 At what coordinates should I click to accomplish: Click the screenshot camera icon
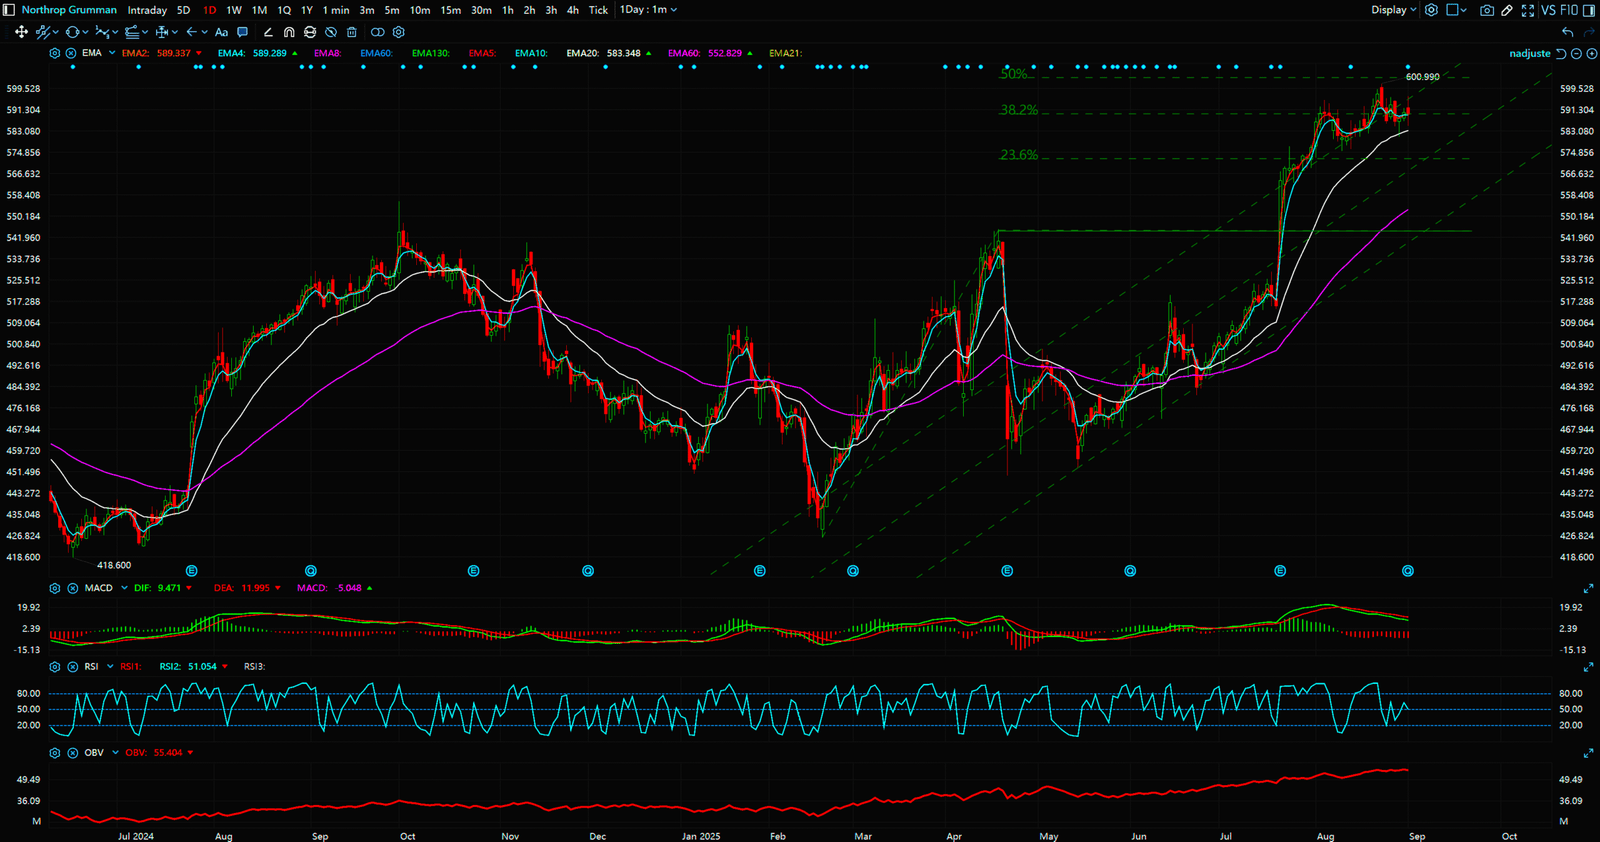pos(1487,10)
